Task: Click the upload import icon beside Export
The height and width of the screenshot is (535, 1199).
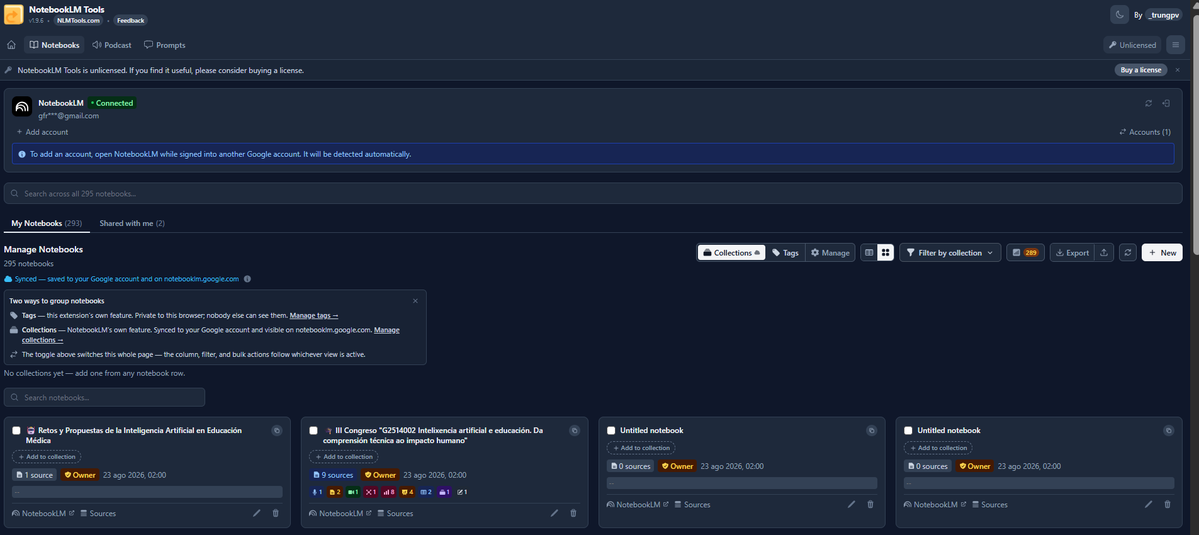Action: point(1103,252)
